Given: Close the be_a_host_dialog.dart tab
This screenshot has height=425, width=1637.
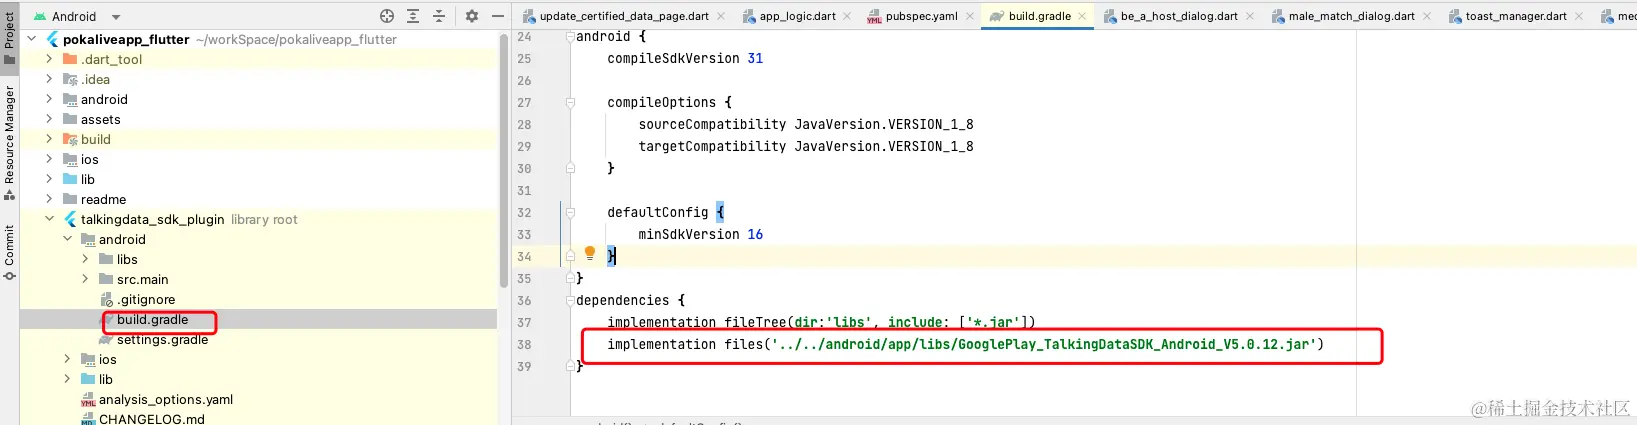Looking at the screenshot, I should point(1250,16).
